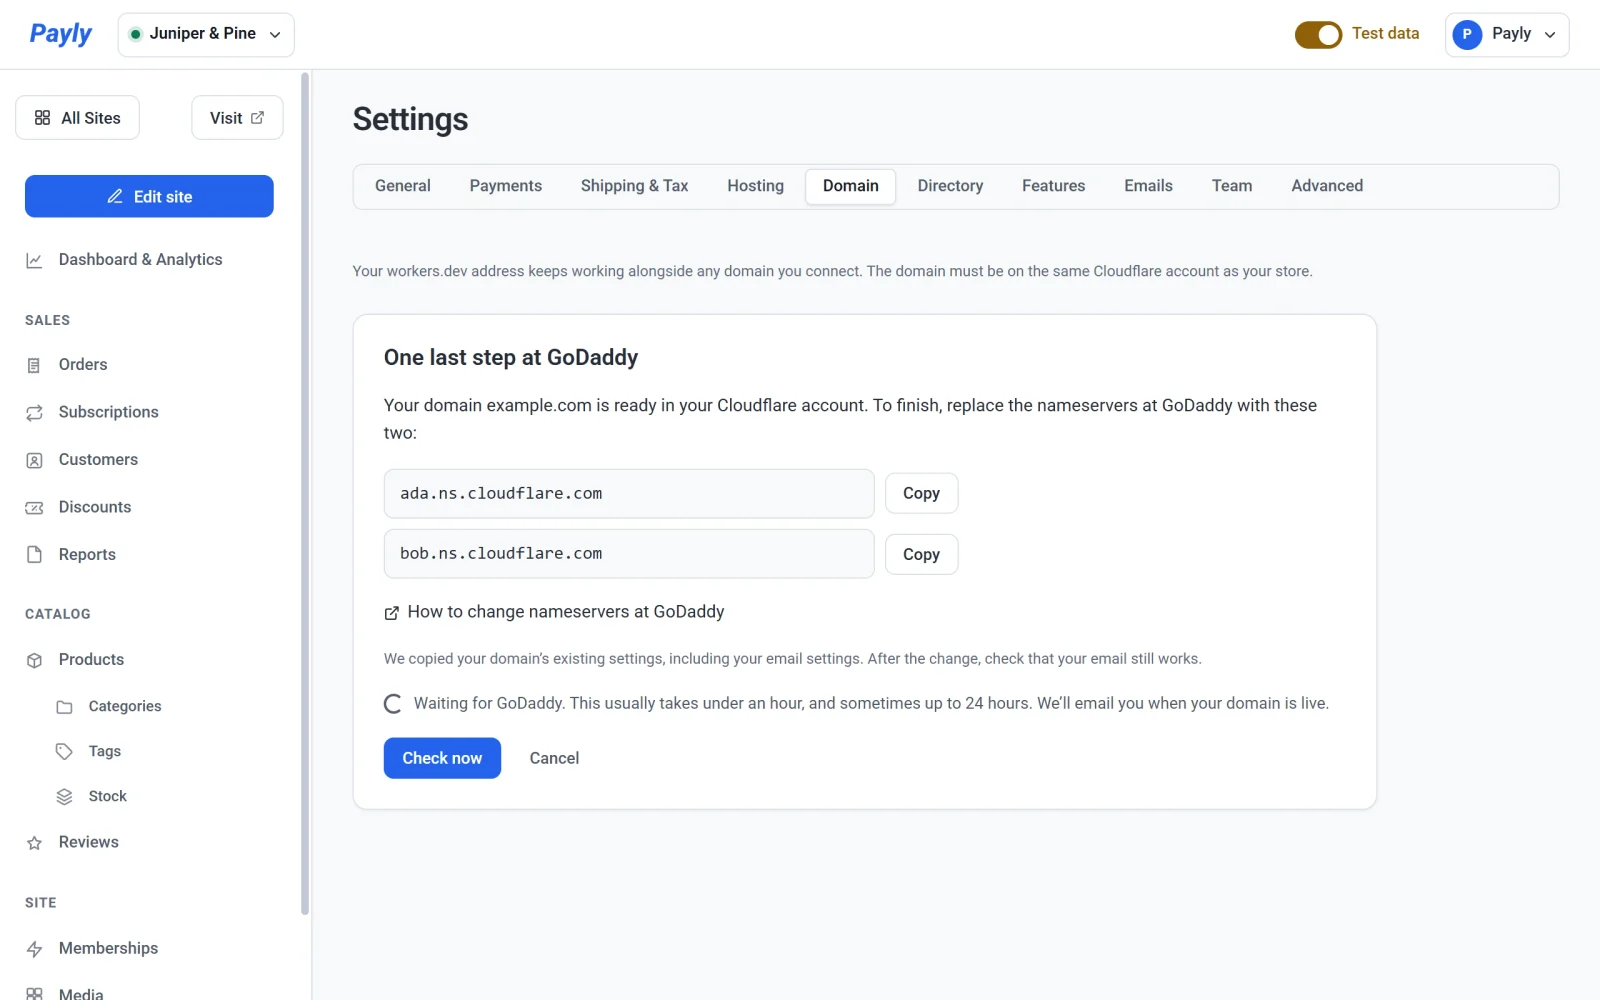Click the Reports file icon
1600x1000 pixels.
pyautogui.click(x=34, y=555)
